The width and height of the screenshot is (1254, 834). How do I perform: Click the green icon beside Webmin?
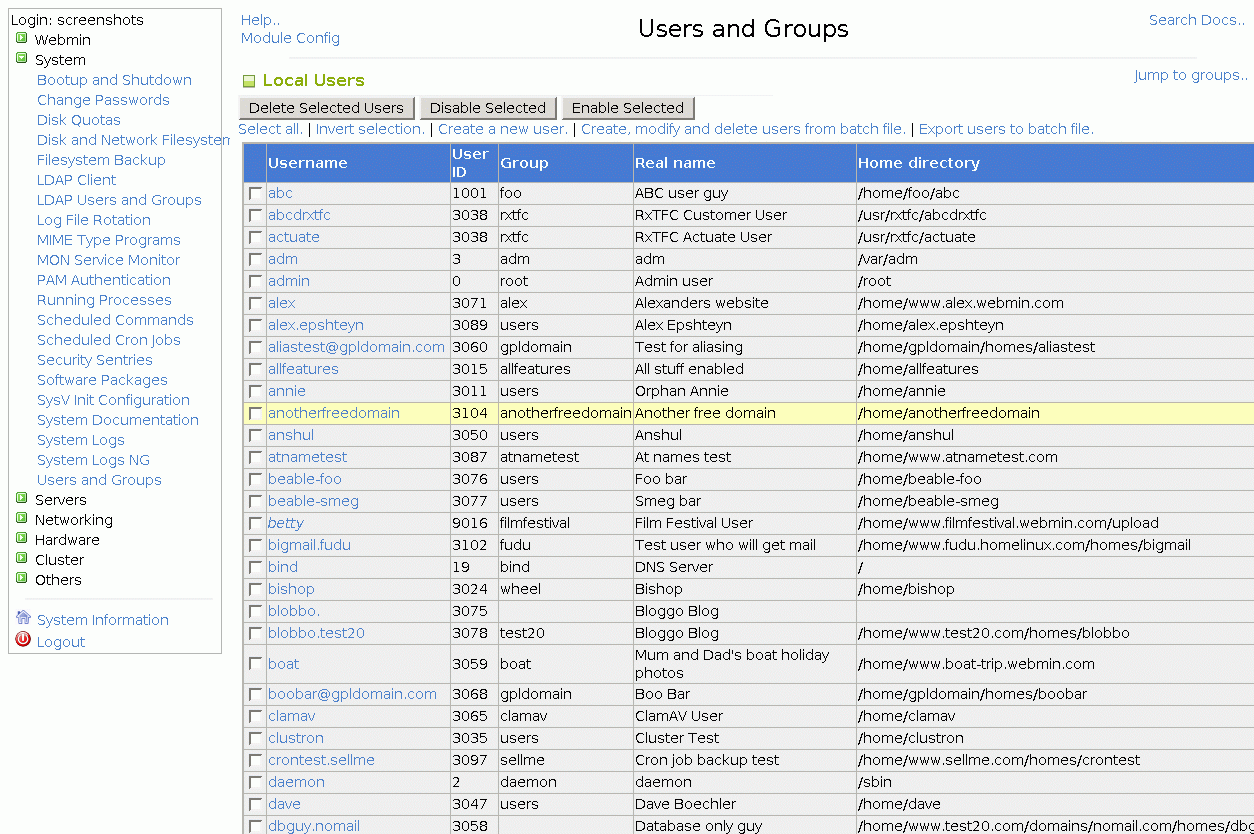coord(21,39)
